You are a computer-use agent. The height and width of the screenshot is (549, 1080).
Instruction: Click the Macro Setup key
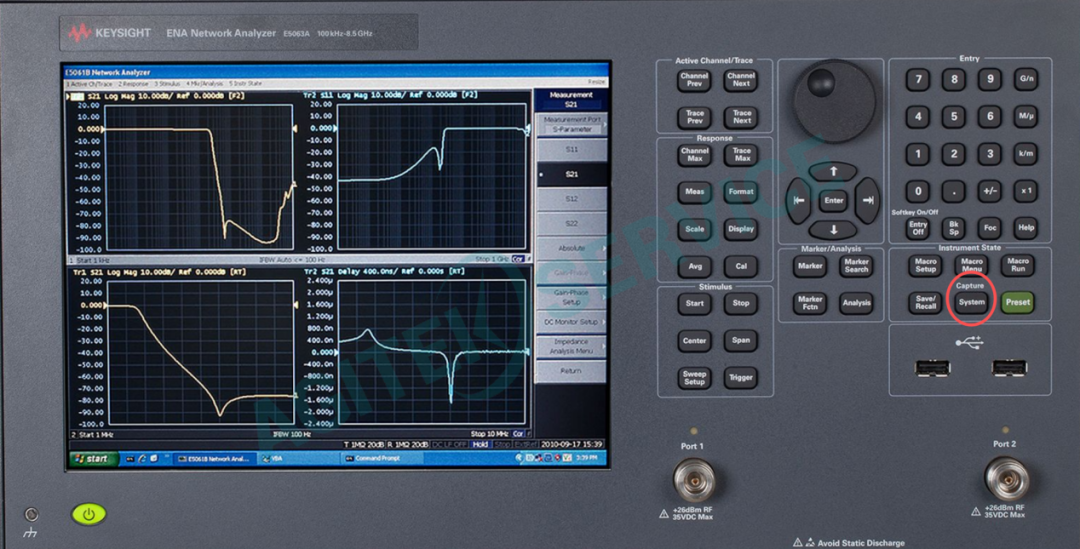pyautogui.click(x=926, y=265)
